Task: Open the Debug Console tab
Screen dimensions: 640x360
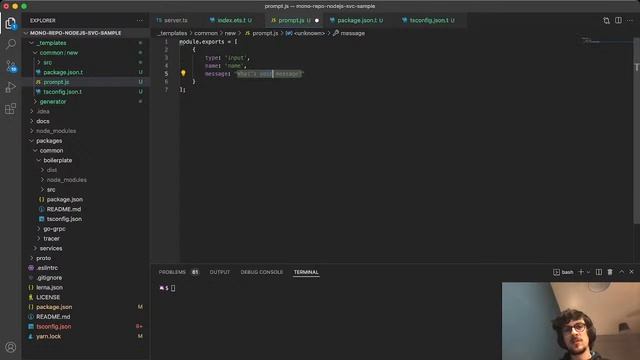Action: (262, 272)
